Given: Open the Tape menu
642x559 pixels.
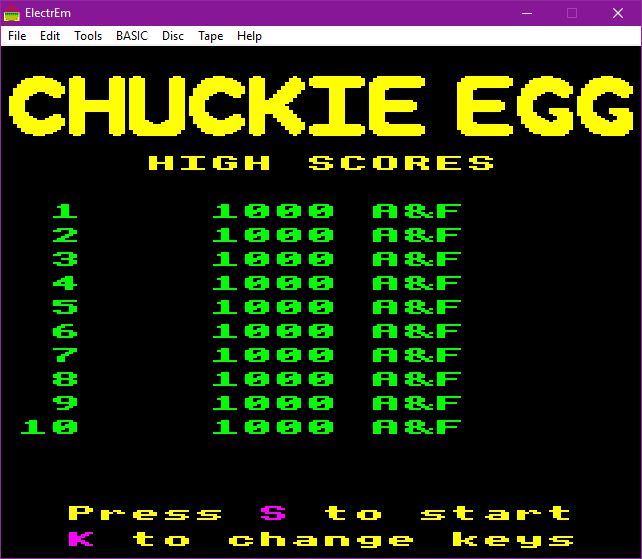Looking at the screenshot, I should [x=210, y=36].
